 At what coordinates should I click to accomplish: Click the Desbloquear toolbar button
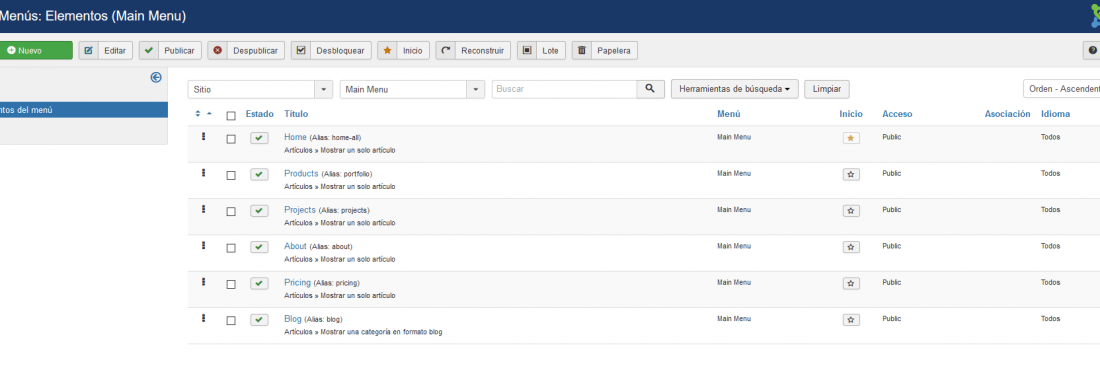click(331, 51)
